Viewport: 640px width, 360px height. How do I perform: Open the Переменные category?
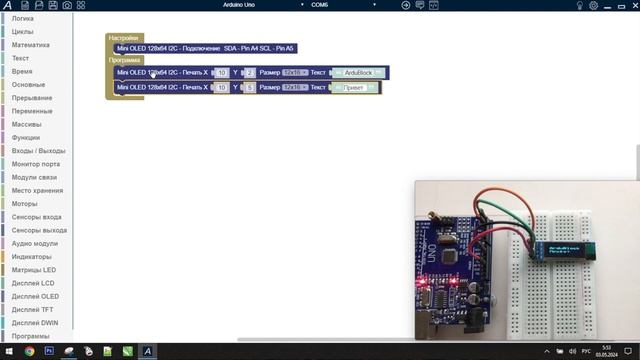click(x=32, y=111)
